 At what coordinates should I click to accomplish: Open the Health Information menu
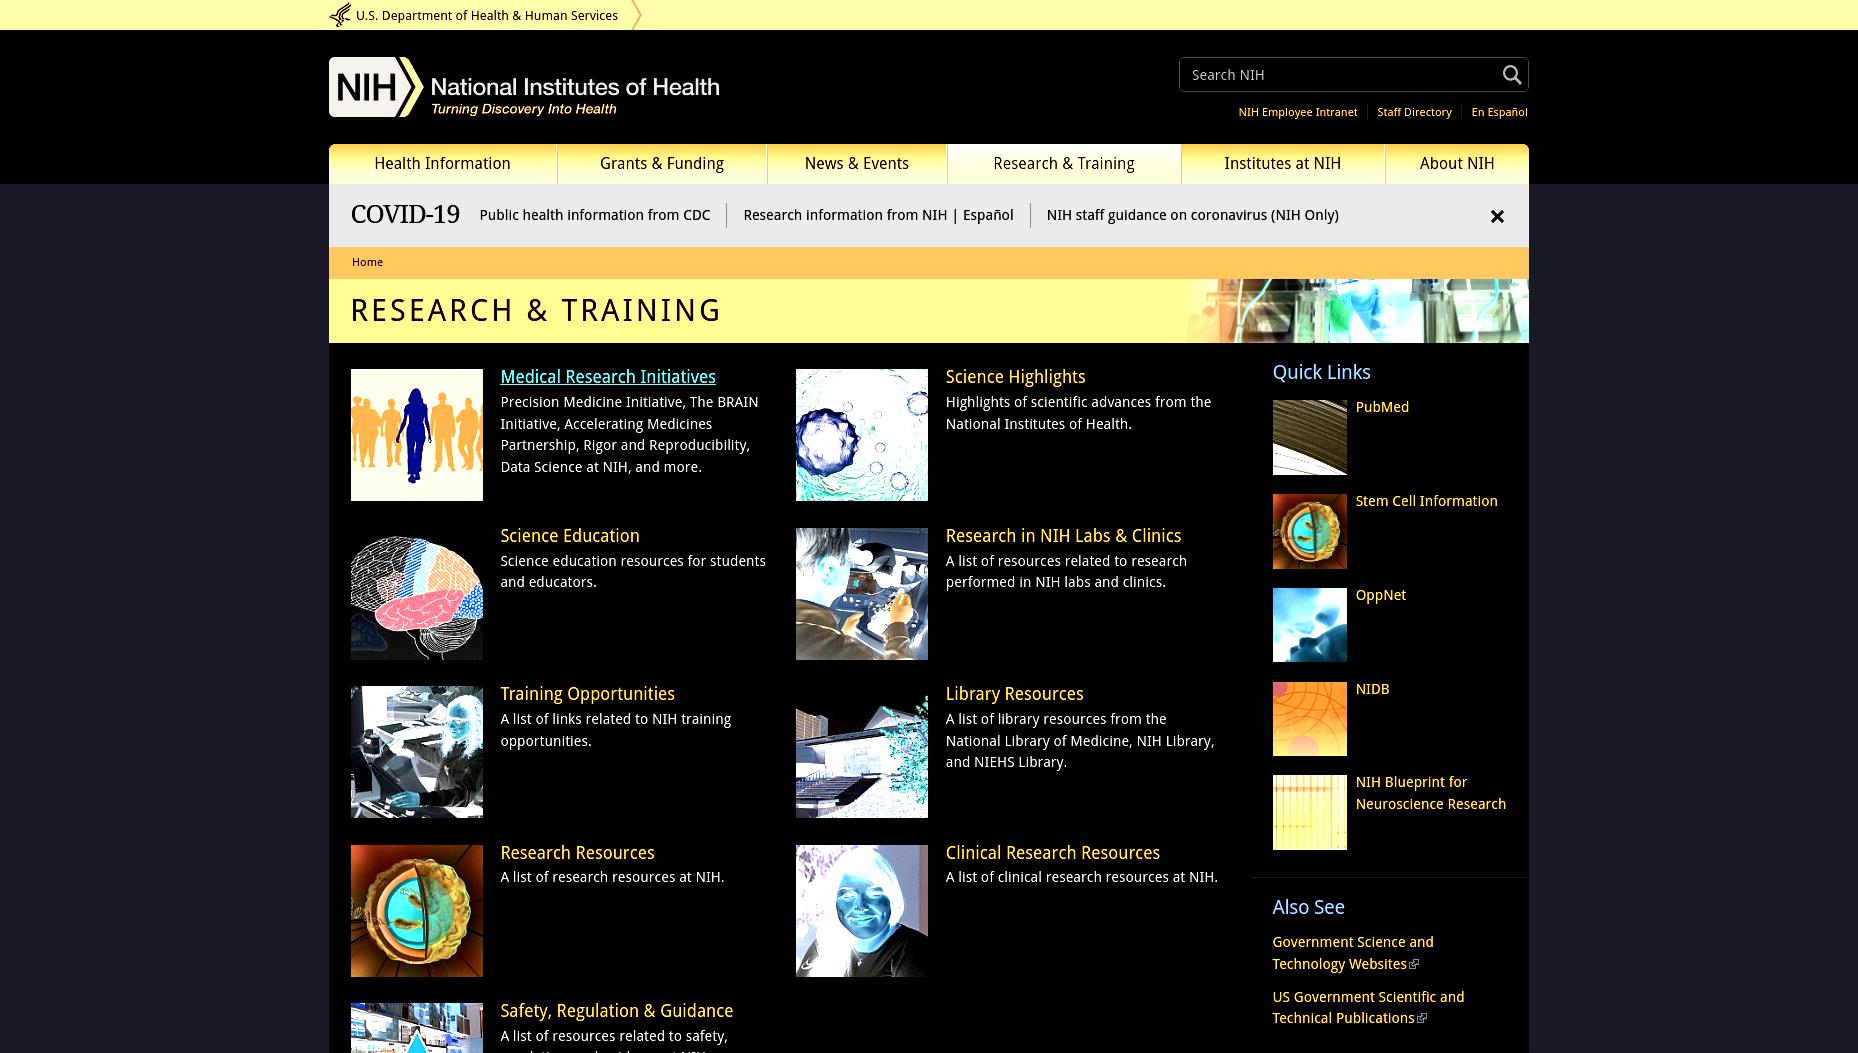point(442,164)
